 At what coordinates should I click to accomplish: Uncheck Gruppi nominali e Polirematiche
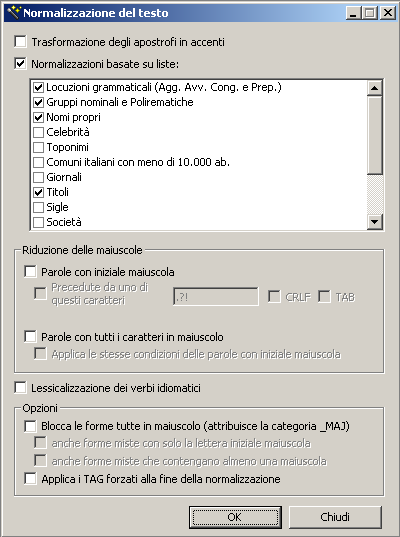pyautogui.click(x=38, y=102)
